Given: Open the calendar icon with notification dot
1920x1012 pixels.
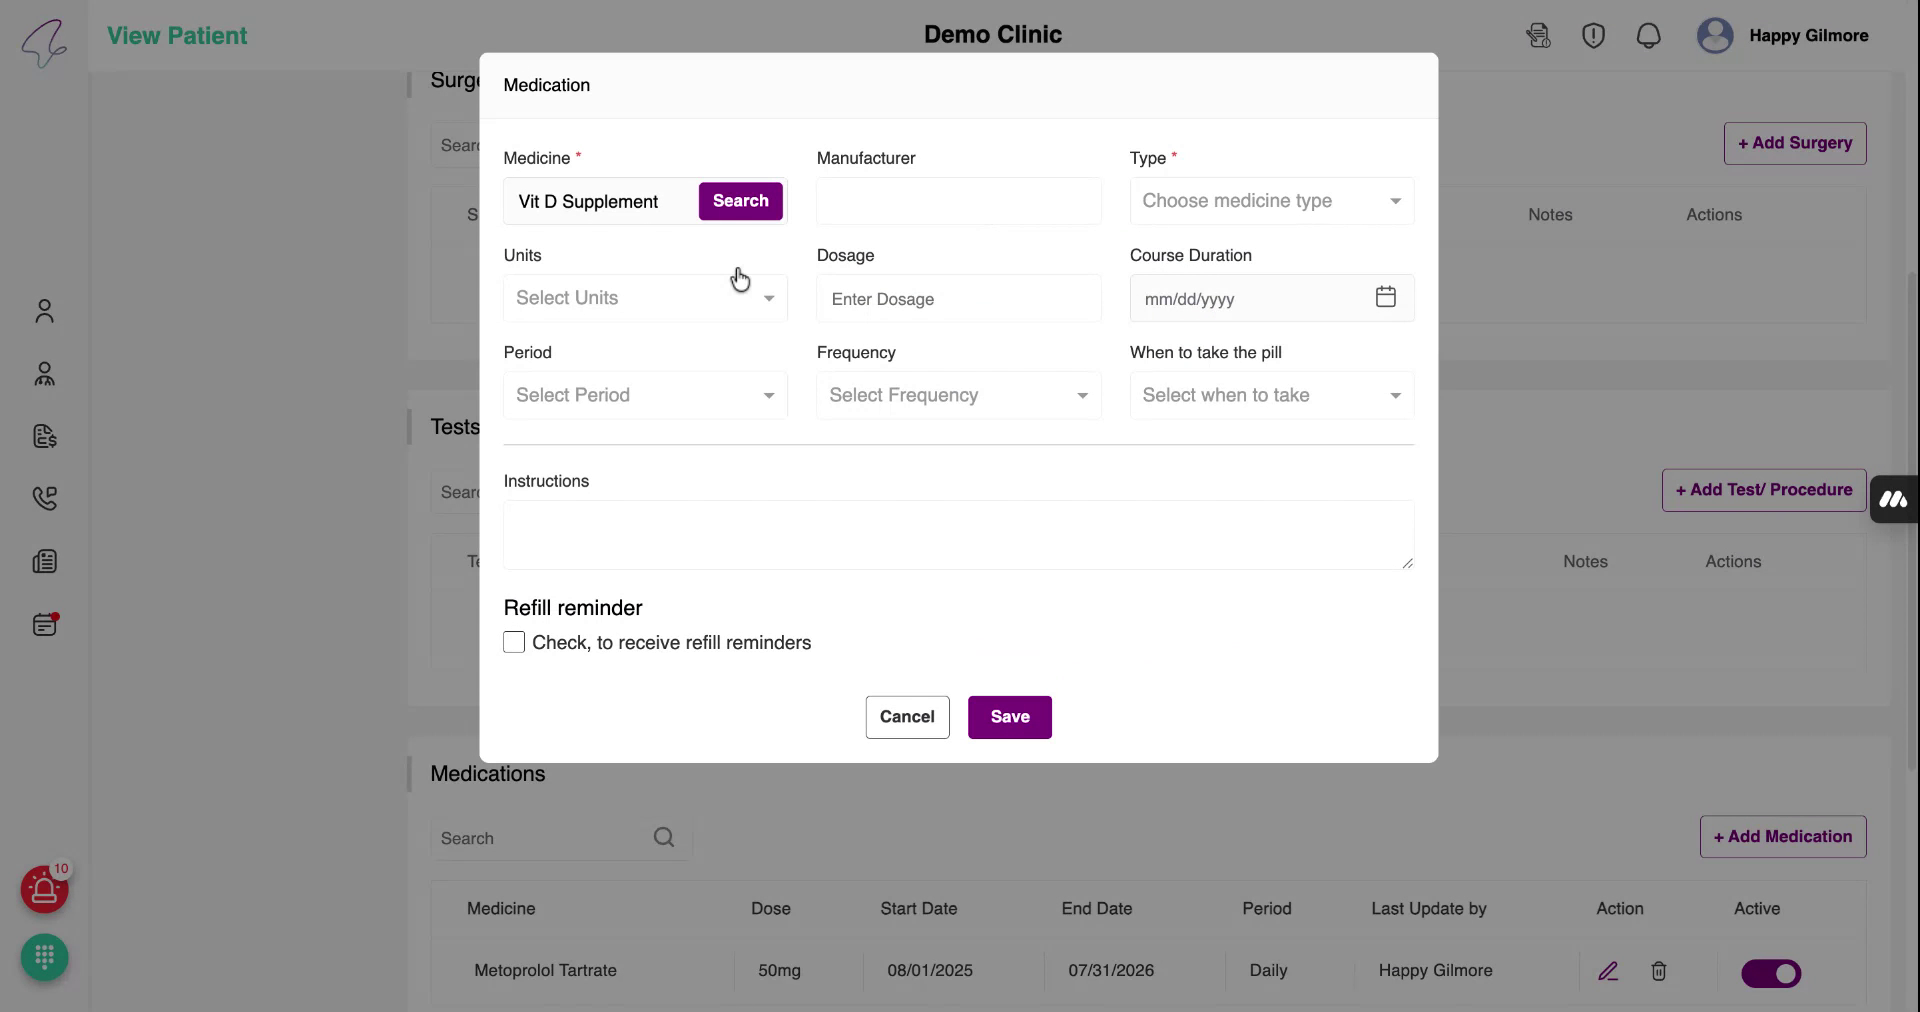Looking at the screenshot, I should (x=44, y=624).
